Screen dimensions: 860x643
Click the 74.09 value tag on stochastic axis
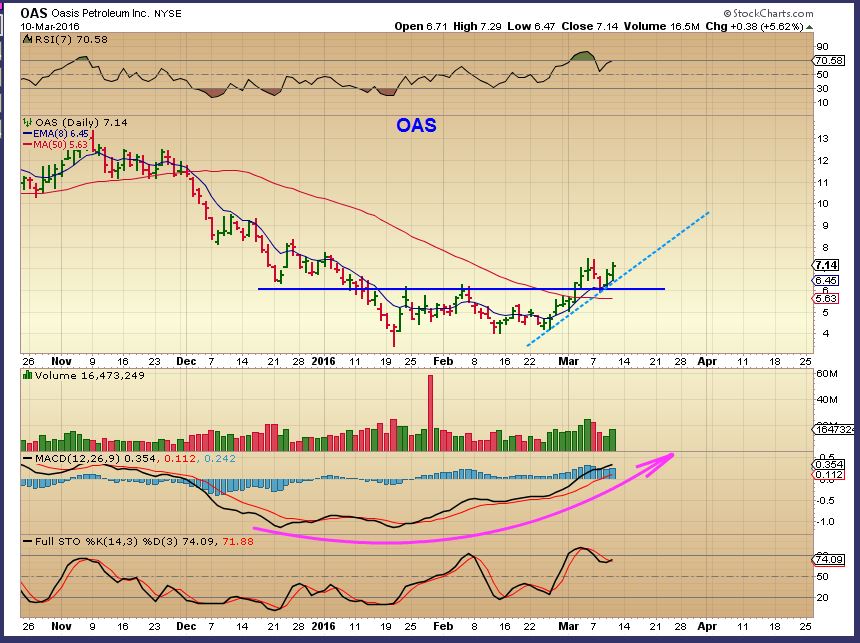pyautogui.click(x=829, y=560)
